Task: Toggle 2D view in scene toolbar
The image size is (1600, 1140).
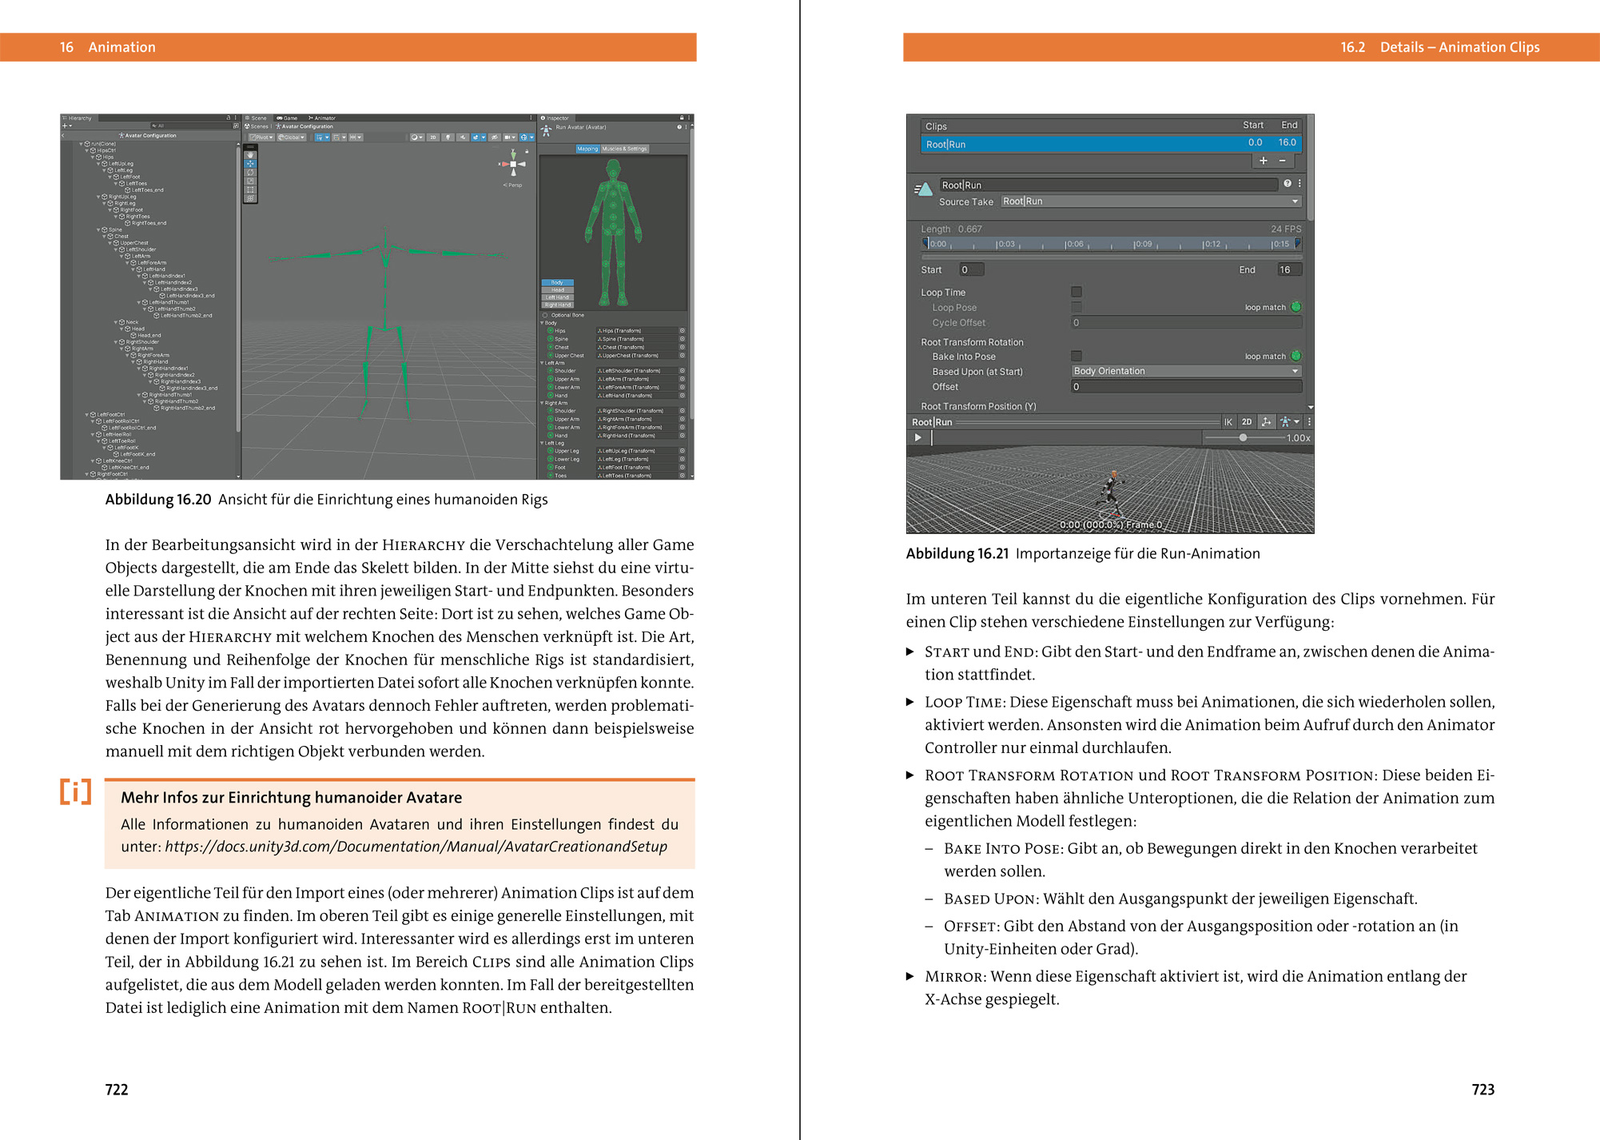Action: click(x=433, y=137)
